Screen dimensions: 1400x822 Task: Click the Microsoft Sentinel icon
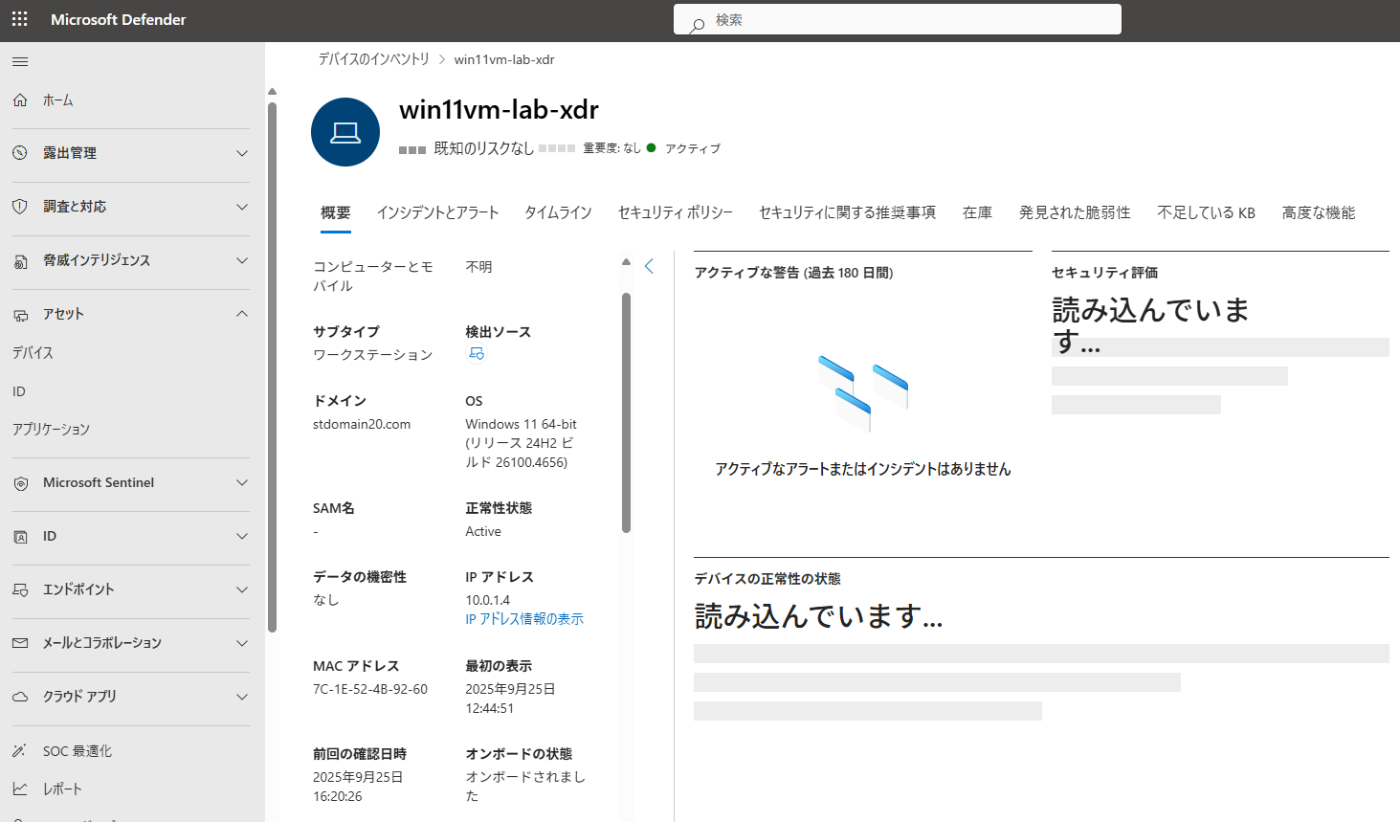[20, 483]
